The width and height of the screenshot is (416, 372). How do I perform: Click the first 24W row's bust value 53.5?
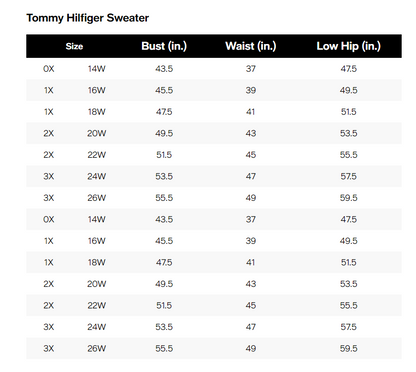click(164, 176)
